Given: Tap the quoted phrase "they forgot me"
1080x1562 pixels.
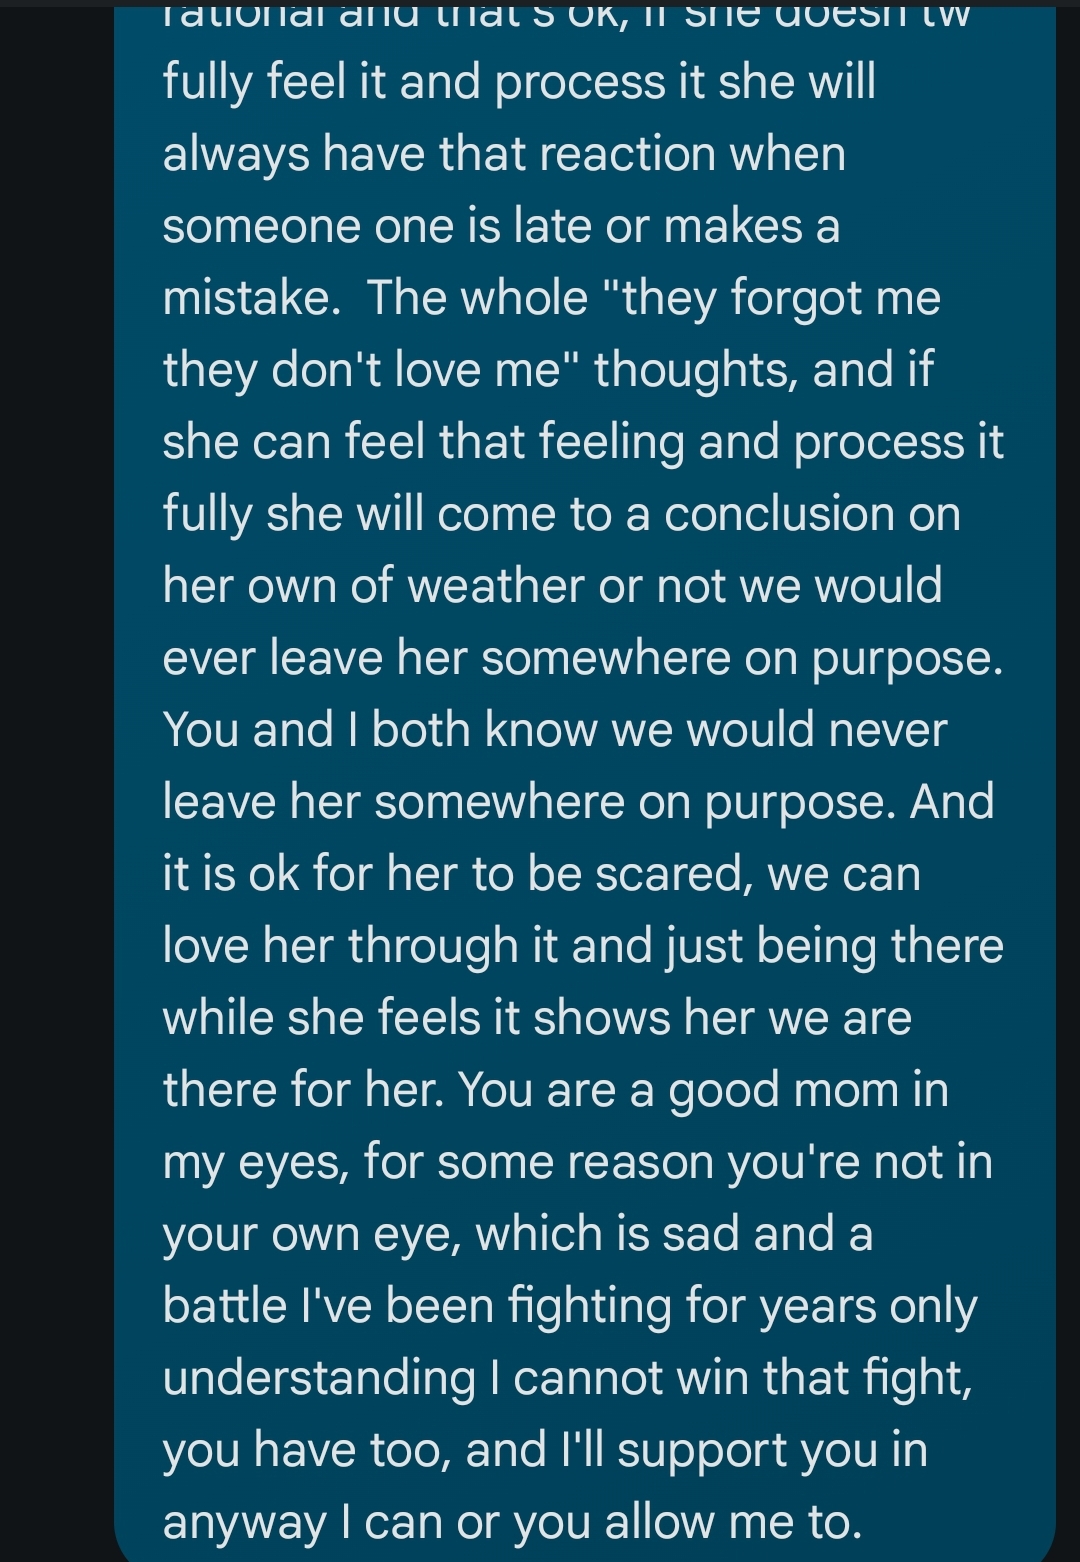Looking at the screenshot, I should pos(780,298).
